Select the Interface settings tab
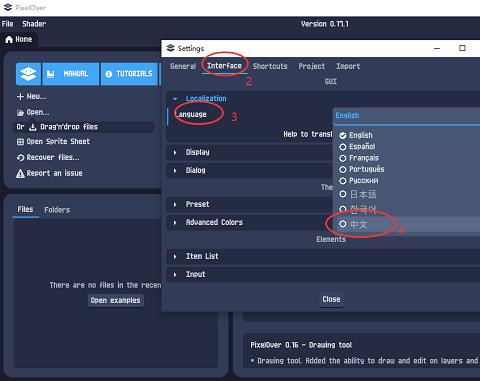480x381 pixels. 224,66
